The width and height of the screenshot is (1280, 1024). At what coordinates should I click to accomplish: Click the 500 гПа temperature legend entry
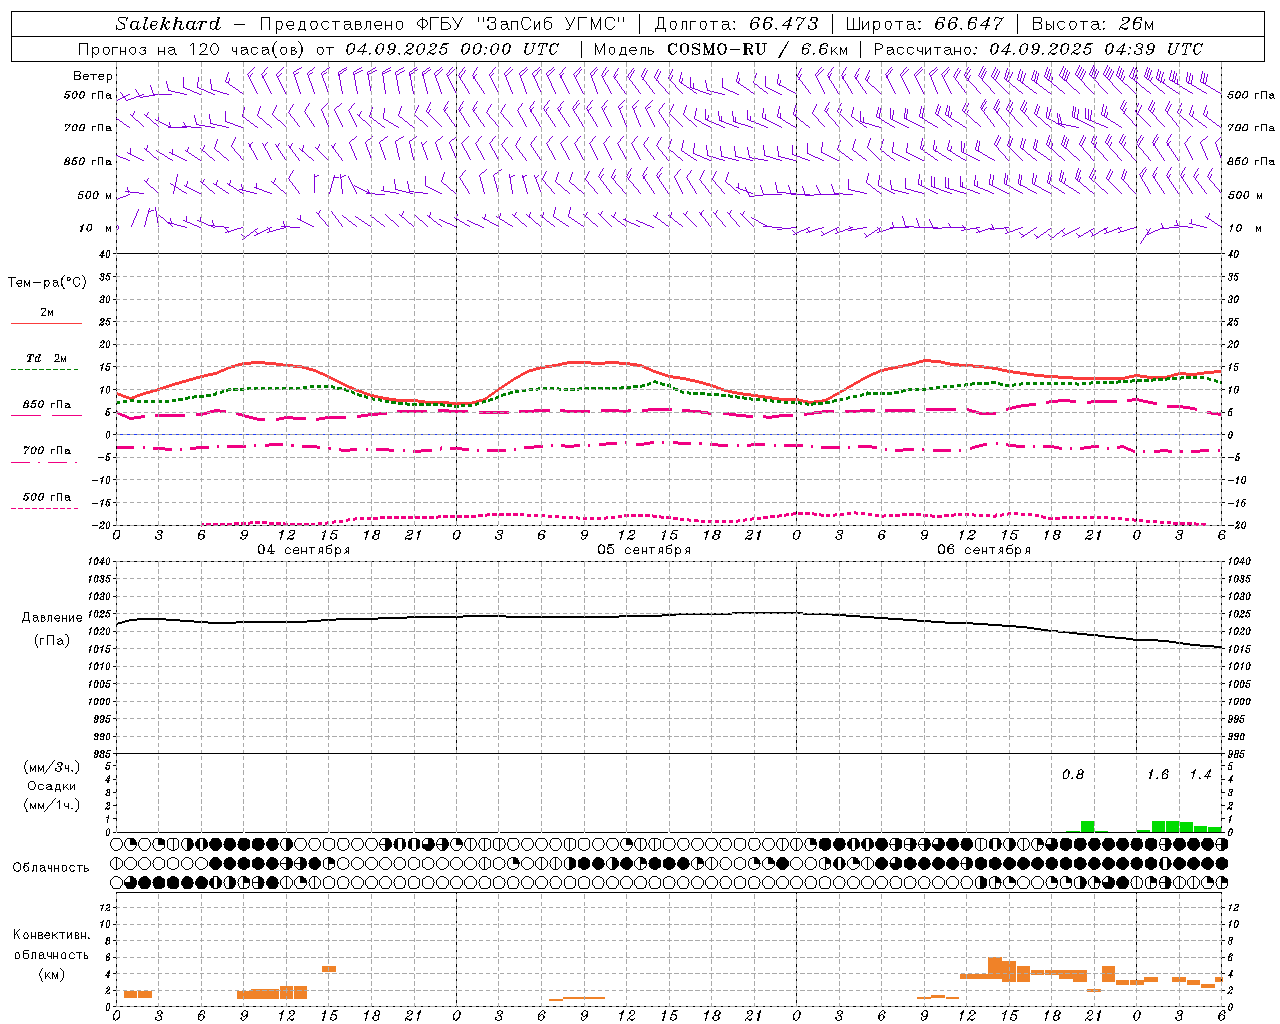coord(47,497)
